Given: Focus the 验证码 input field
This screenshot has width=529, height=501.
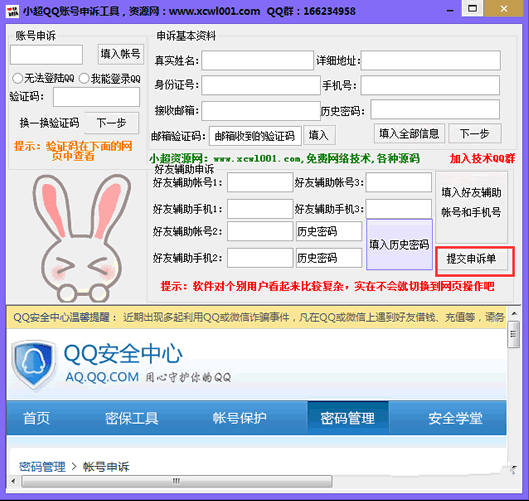Looking at the screenshot, I should [96, 97].
